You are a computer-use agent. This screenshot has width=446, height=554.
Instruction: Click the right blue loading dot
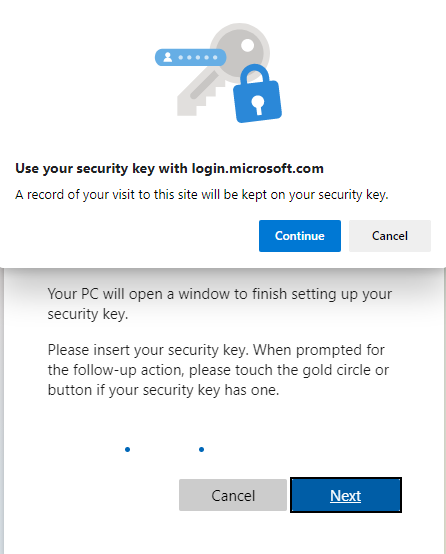point(201,449)
